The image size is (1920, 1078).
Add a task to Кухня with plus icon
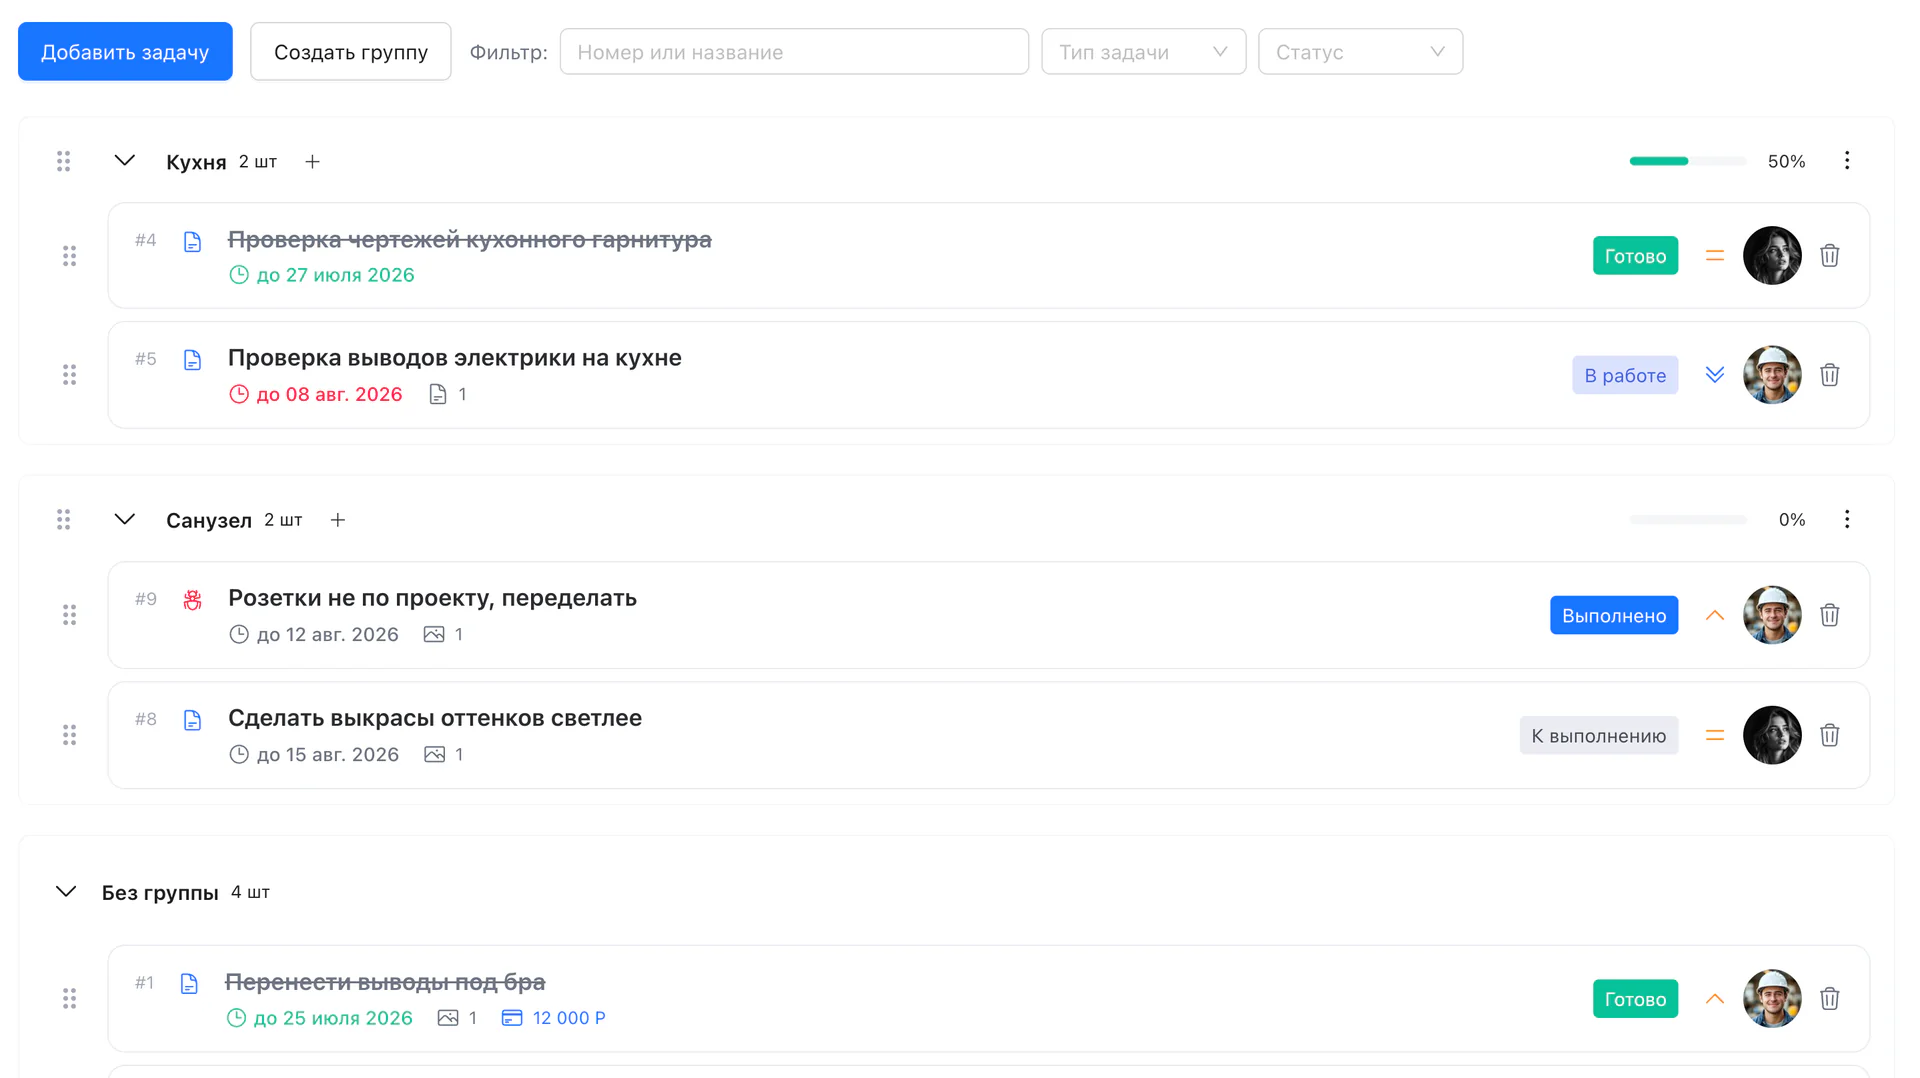pyautogui.click(x=312, y=162)
